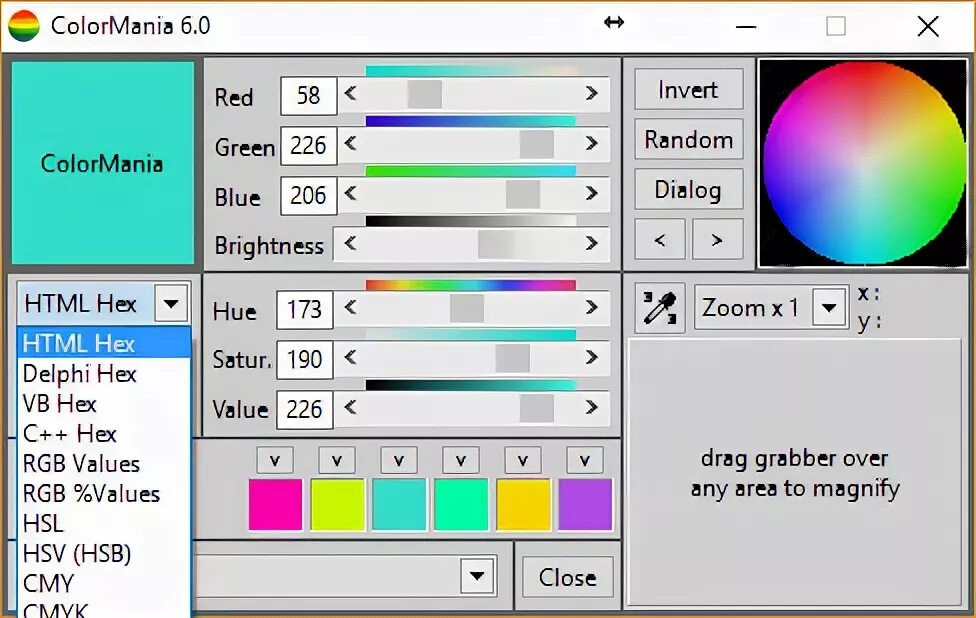Image resolution: width=976 pixels, height=618 pixels.
Task: Click the Value slider thumb
Action: pyautogui.click(x=537, y=408)
